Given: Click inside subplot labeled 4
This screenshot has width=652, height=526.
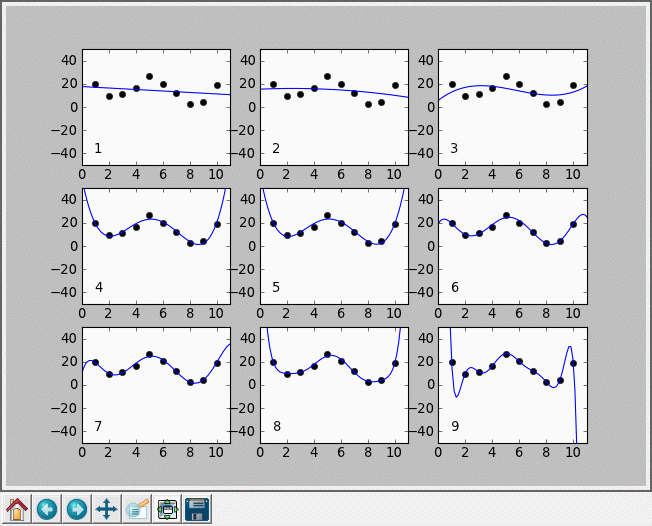Looking at the screenshot, I should (155, 275).
